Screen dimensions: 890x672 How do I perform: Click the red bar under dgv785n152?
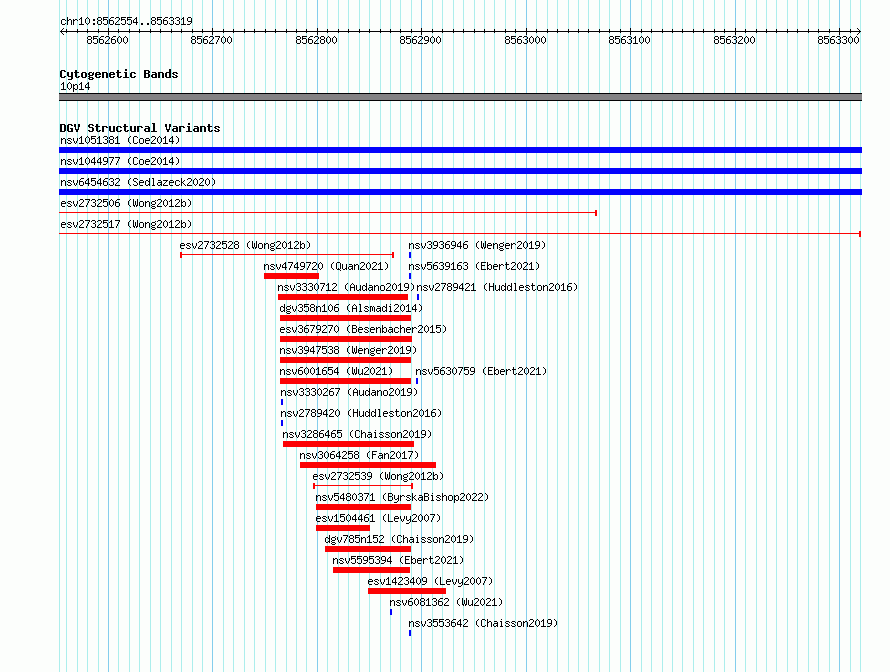pos(368,549)
